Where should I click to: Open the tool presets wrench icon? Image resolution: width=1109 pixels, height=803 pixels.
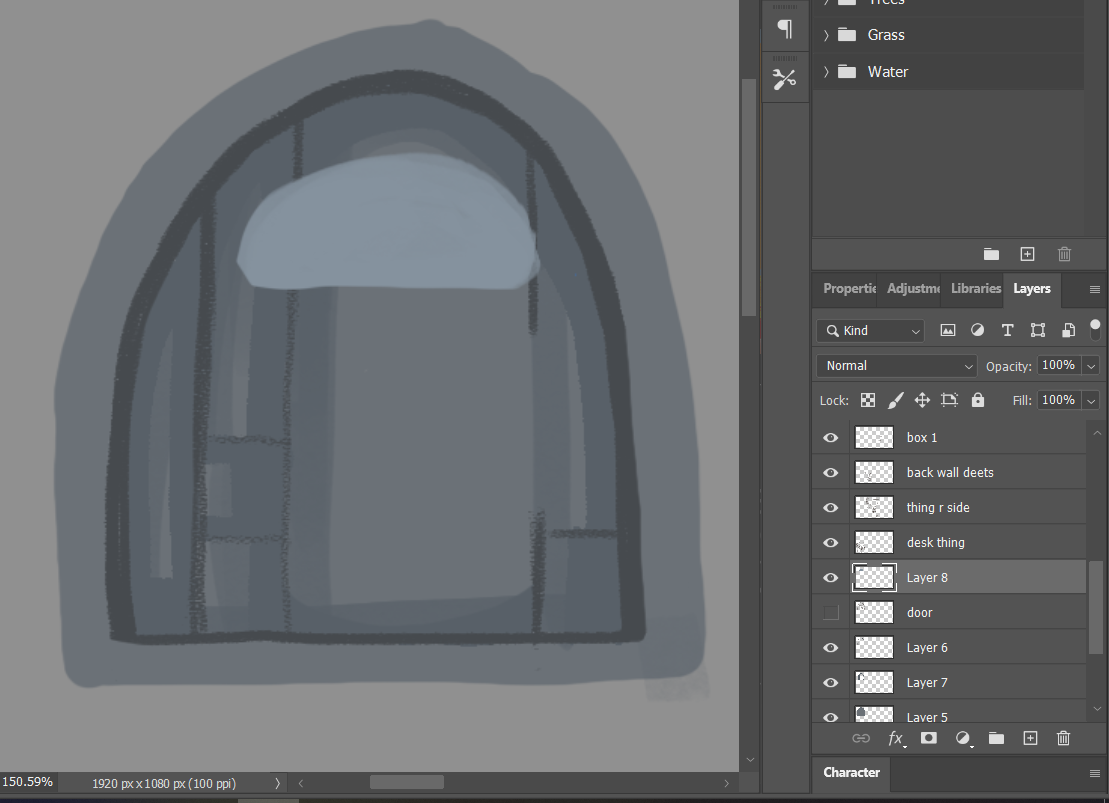coord(785,79)
